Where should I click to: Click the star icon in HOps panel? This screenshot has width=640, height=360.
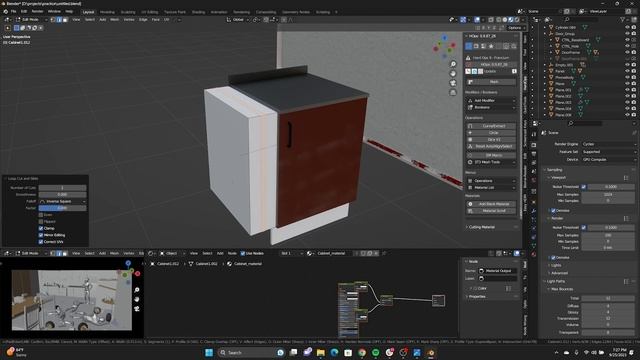(x=491, y=46)
